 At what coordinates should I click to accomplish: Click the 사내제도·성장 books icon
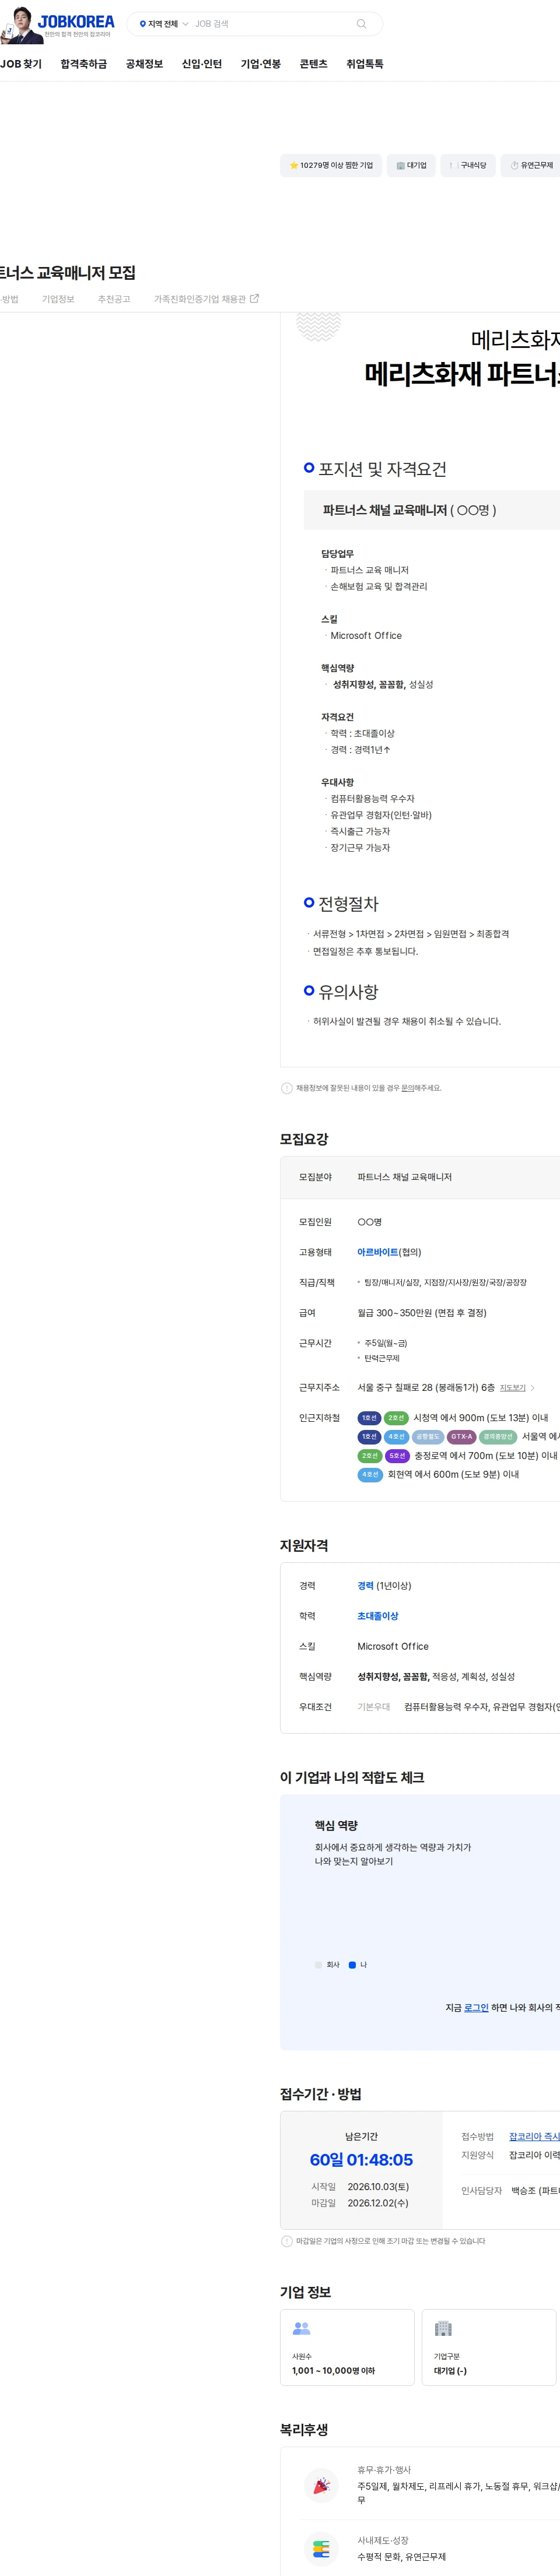[321, 2548]
